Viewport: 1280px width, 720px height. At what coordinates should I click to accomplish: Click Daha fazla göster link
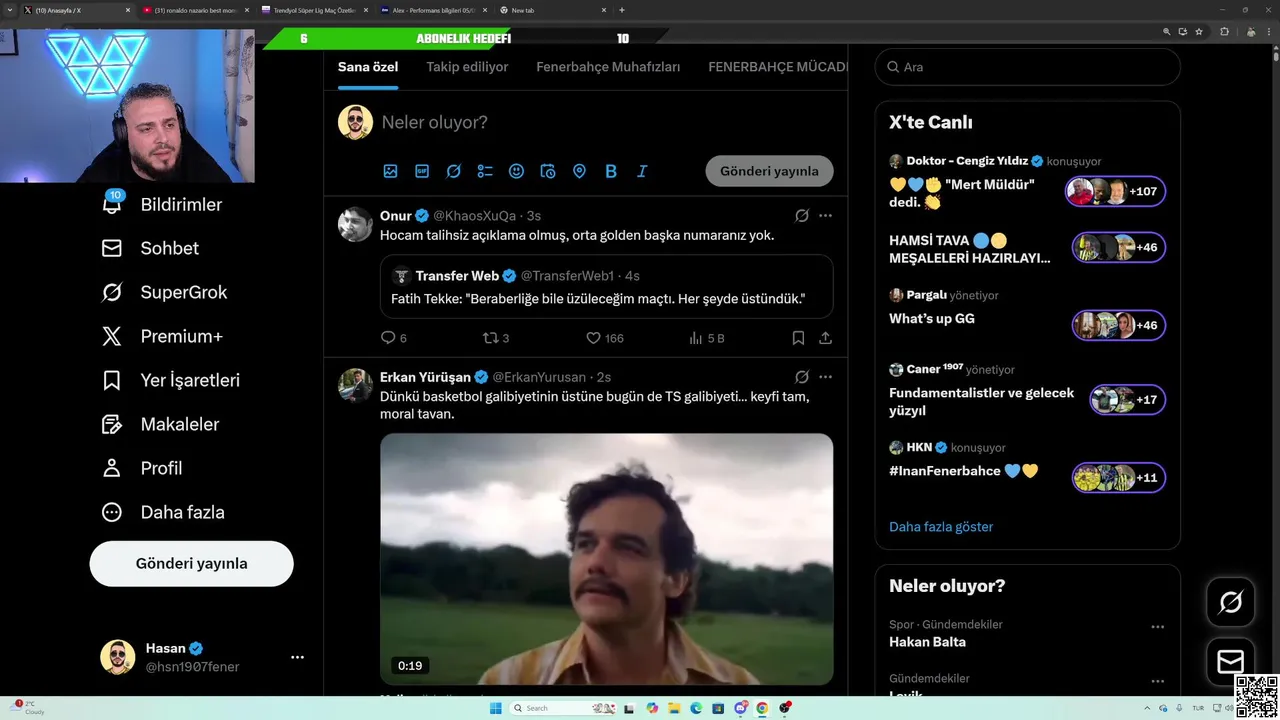941,527
